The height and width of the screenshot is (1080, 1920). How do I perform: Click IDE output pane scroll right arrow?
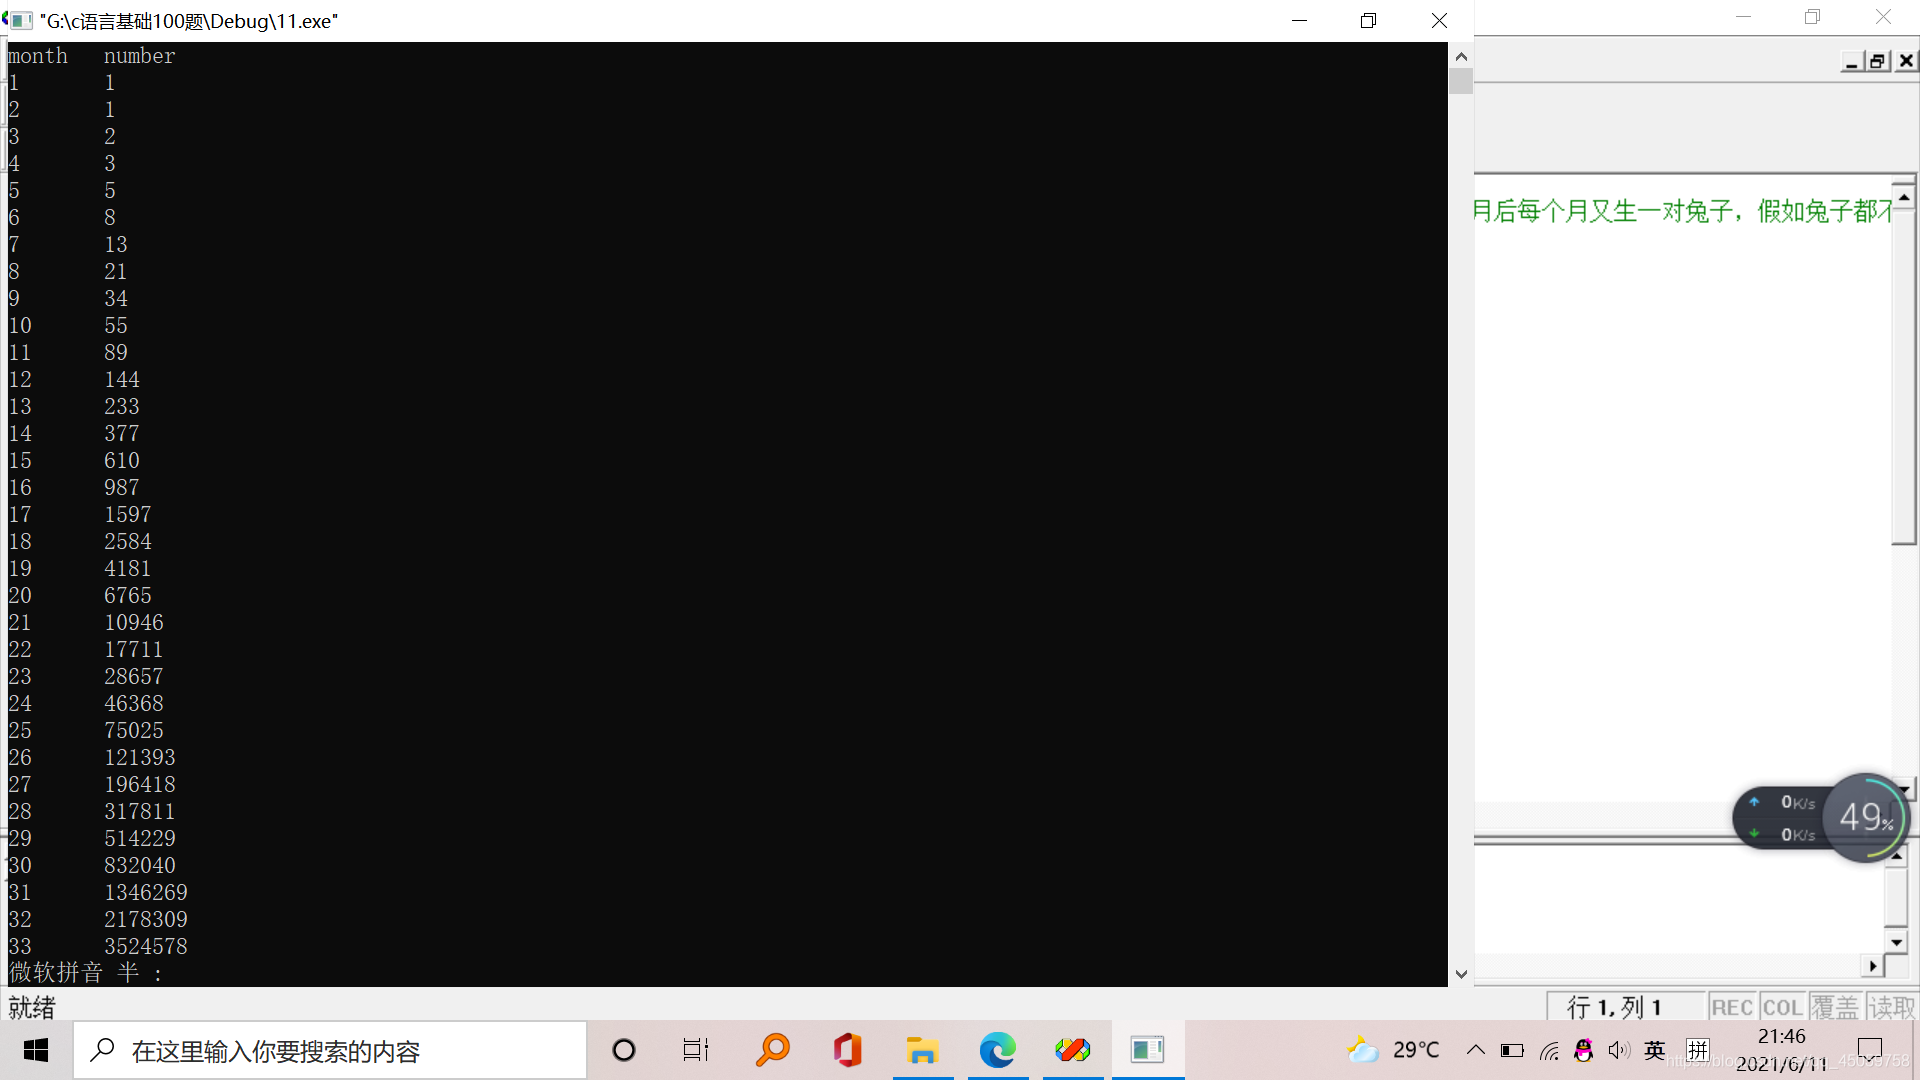tap(1873, 966)
